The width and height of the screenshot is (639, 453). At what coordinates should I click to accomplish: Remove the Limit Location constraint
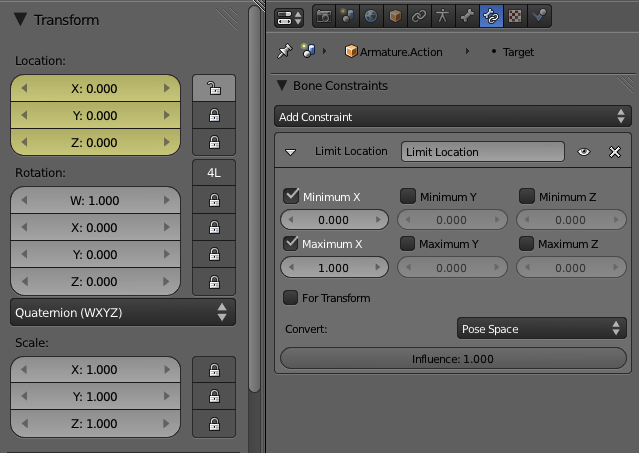[615, 152]
